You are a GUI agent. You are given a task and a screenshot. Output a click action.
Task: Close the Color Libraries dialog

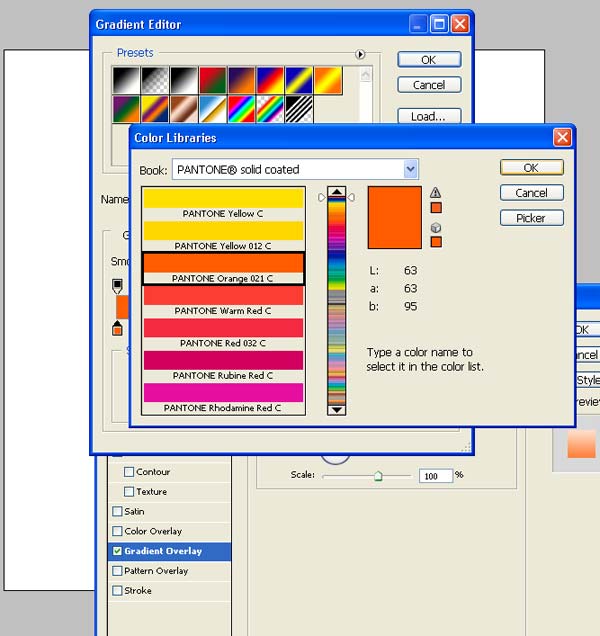pos(562,138)
